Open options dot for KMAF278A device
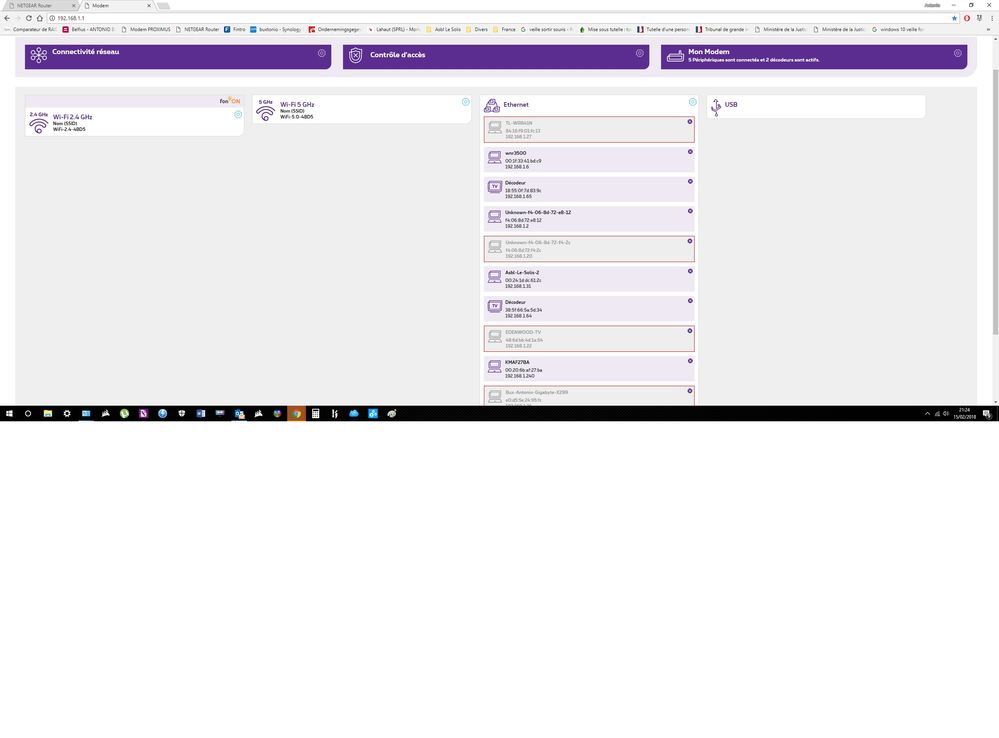The image size is (999, 738). pos(690,361)
